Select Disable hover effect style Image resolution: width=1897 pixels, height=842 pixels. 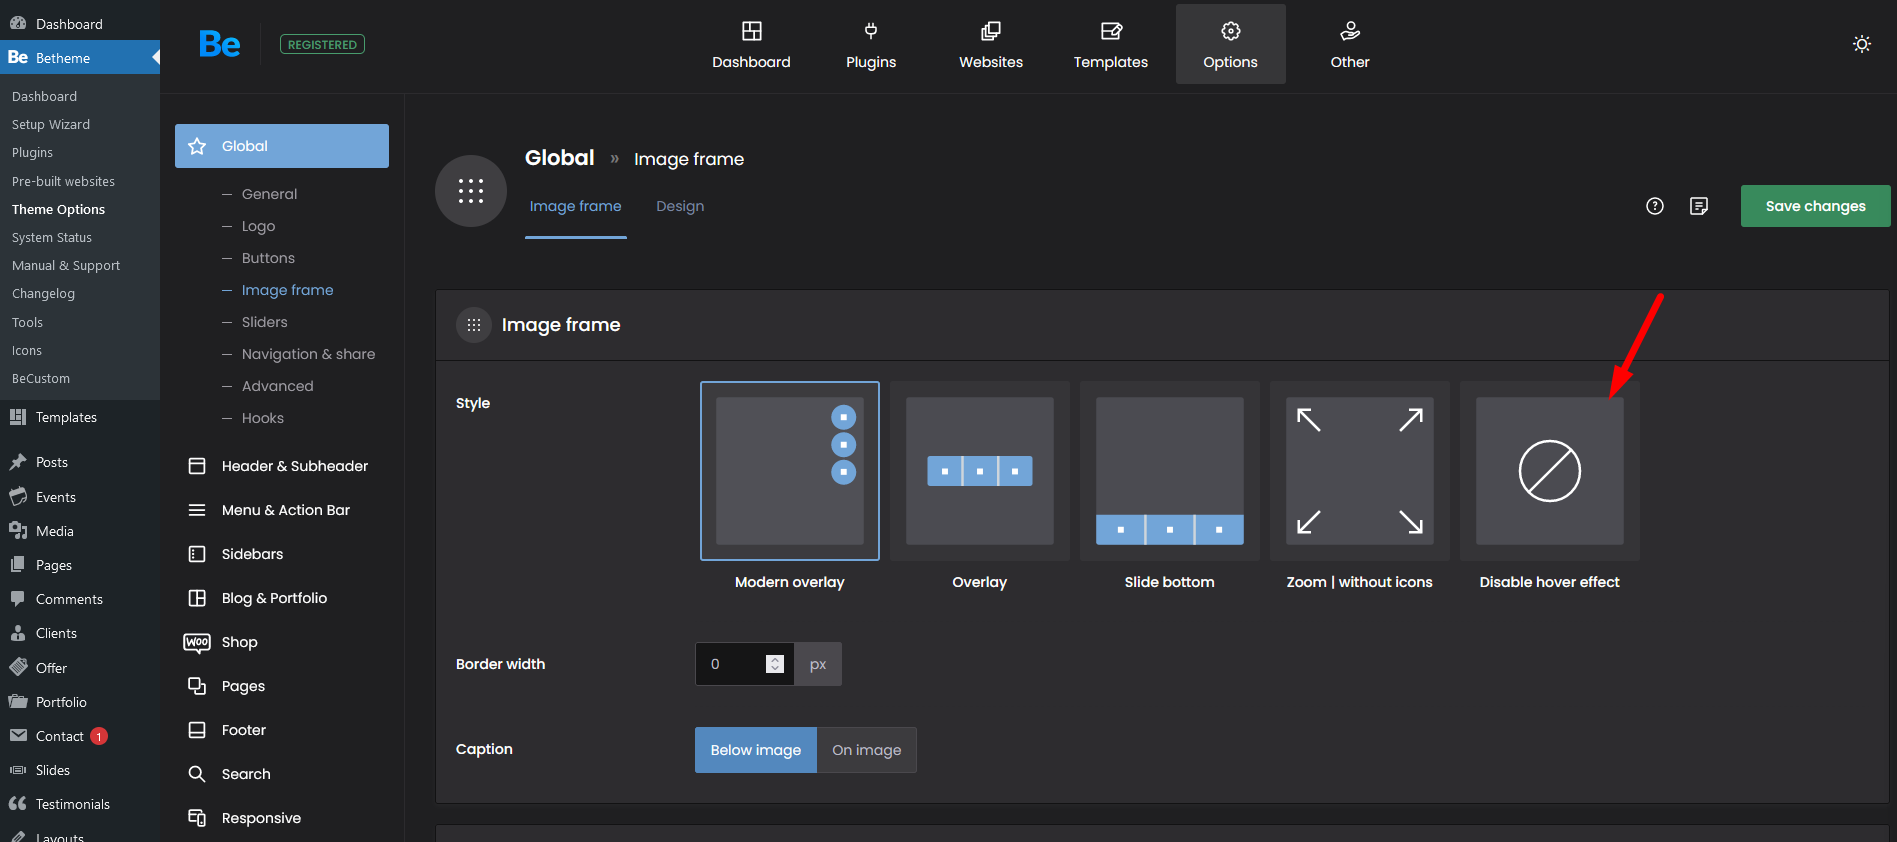(x=1550, y=471)
